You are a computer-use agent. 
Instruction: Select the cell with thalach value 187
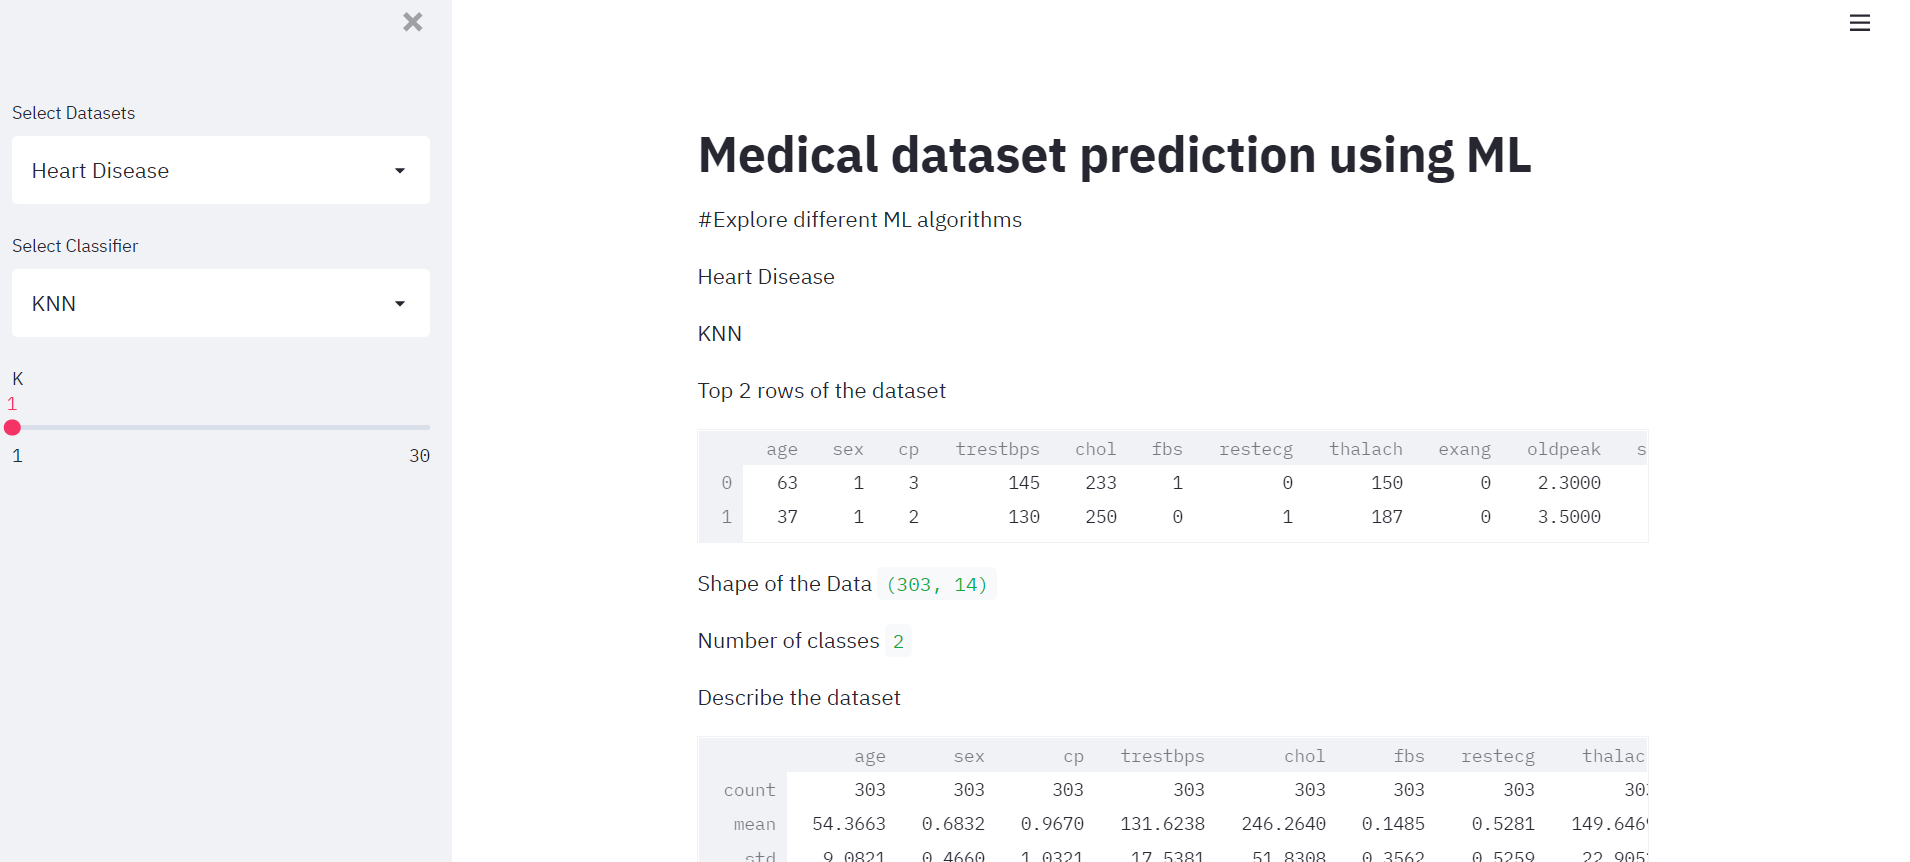pos(1386,517)
